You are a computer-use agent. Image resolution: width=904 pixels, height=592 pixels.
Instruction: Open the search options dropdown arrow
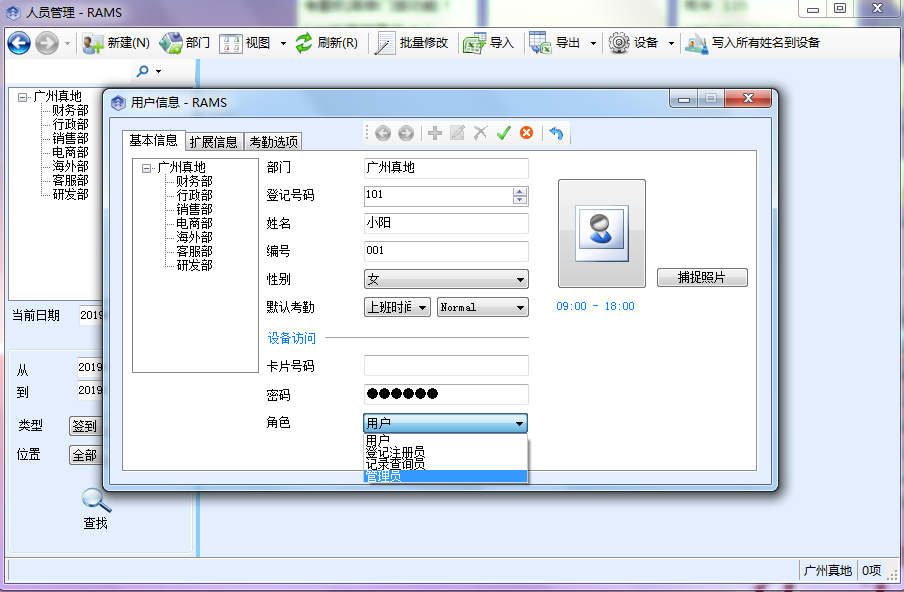[x=159, y=71]
